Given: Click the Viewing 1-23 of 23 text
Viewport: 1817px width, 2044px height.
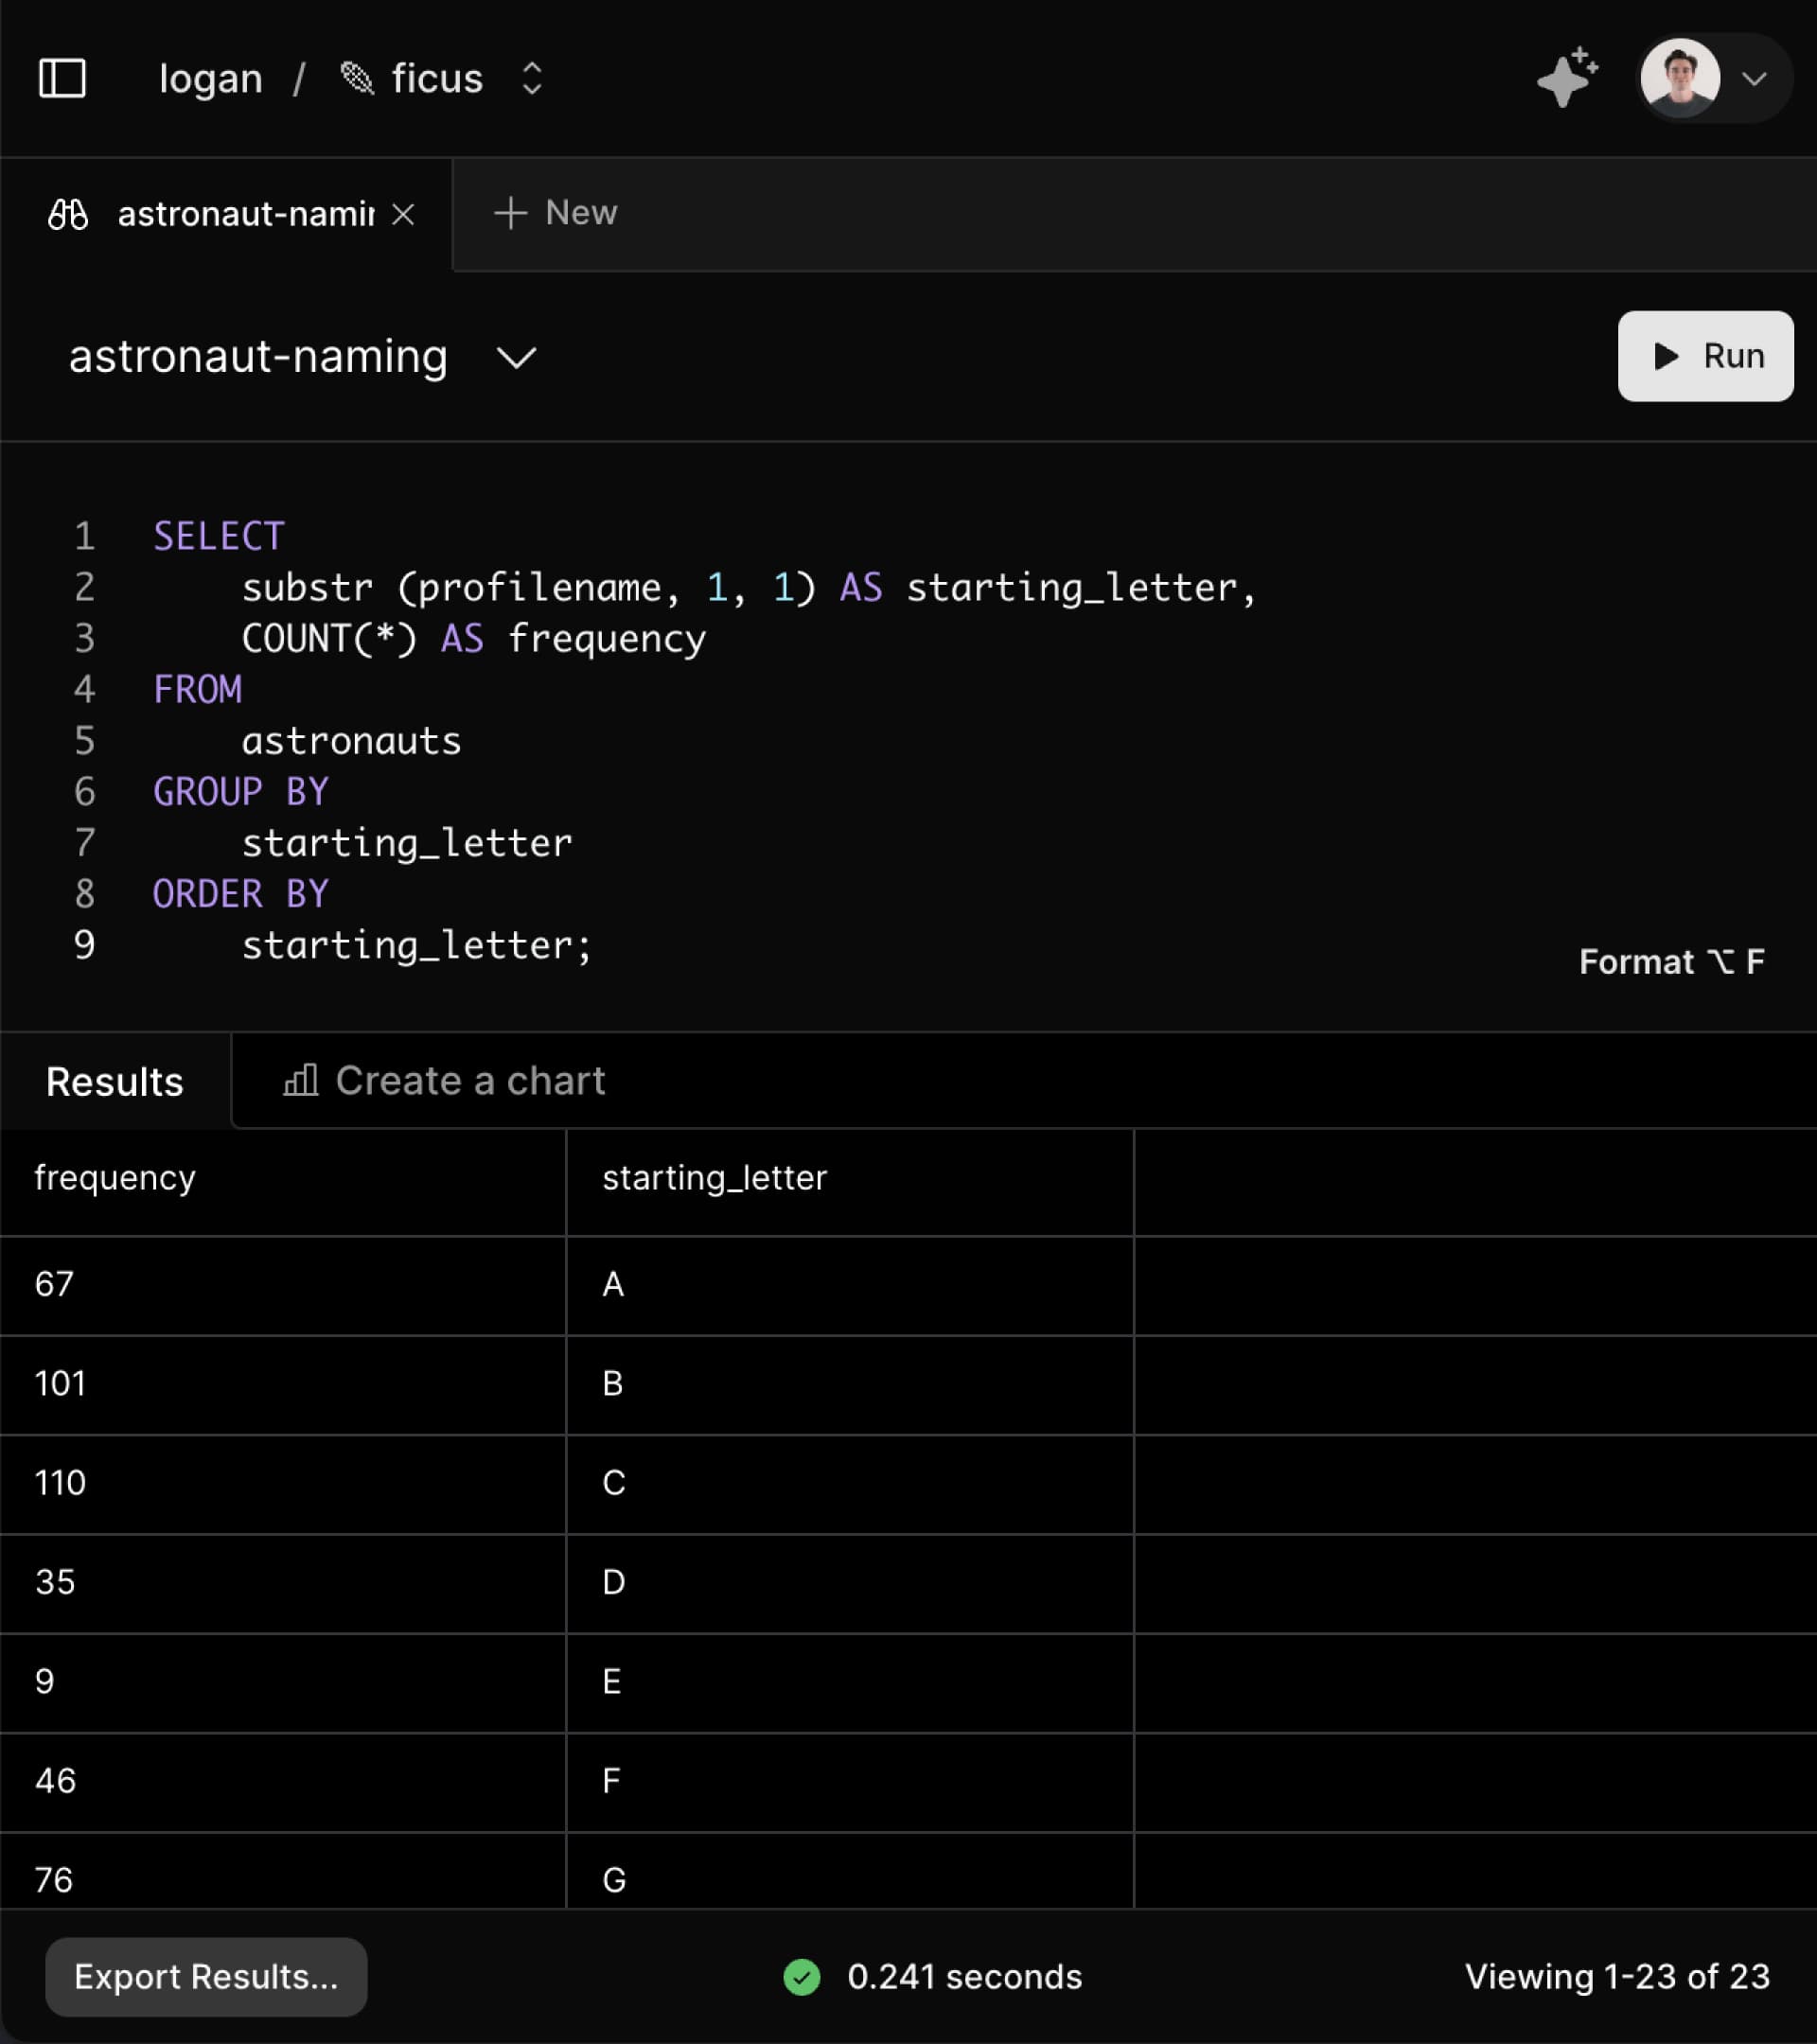Looking at the screenshot, I should (x=1617, y=1977).
